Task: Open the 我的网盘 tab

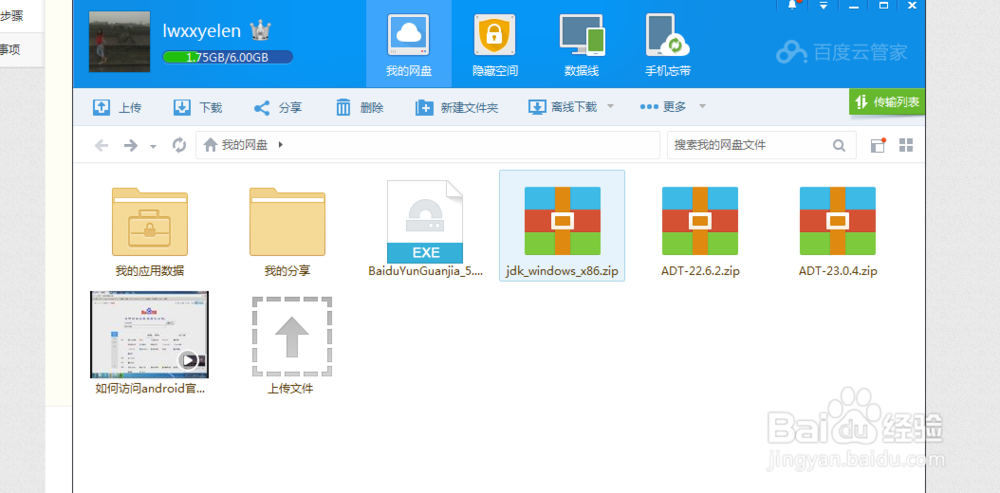Action: 409,43
